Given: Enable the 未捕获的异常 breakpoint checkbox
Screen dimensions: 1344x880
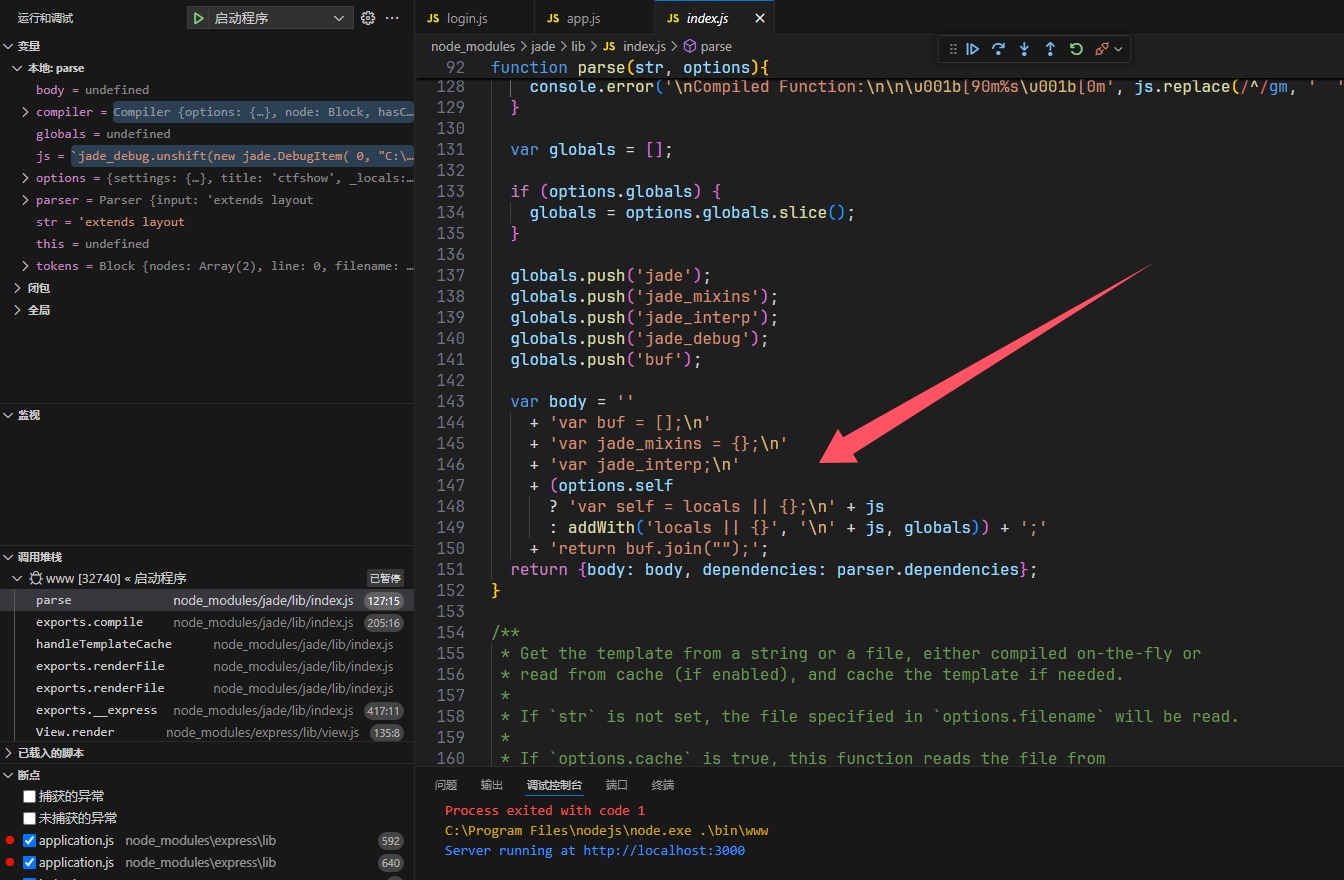Looking at the screenshot, I should click(x=30, y=818).
